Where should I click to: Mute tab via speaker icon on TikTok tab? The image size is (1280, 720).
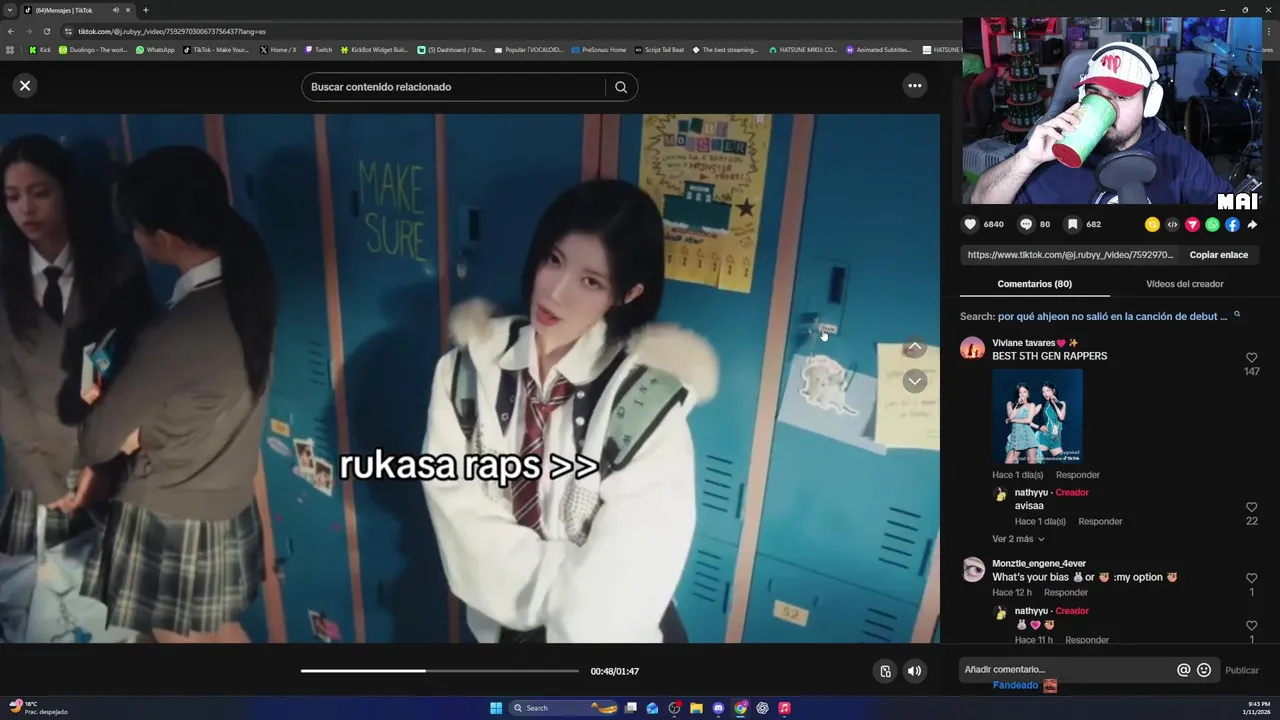point(115,10)
